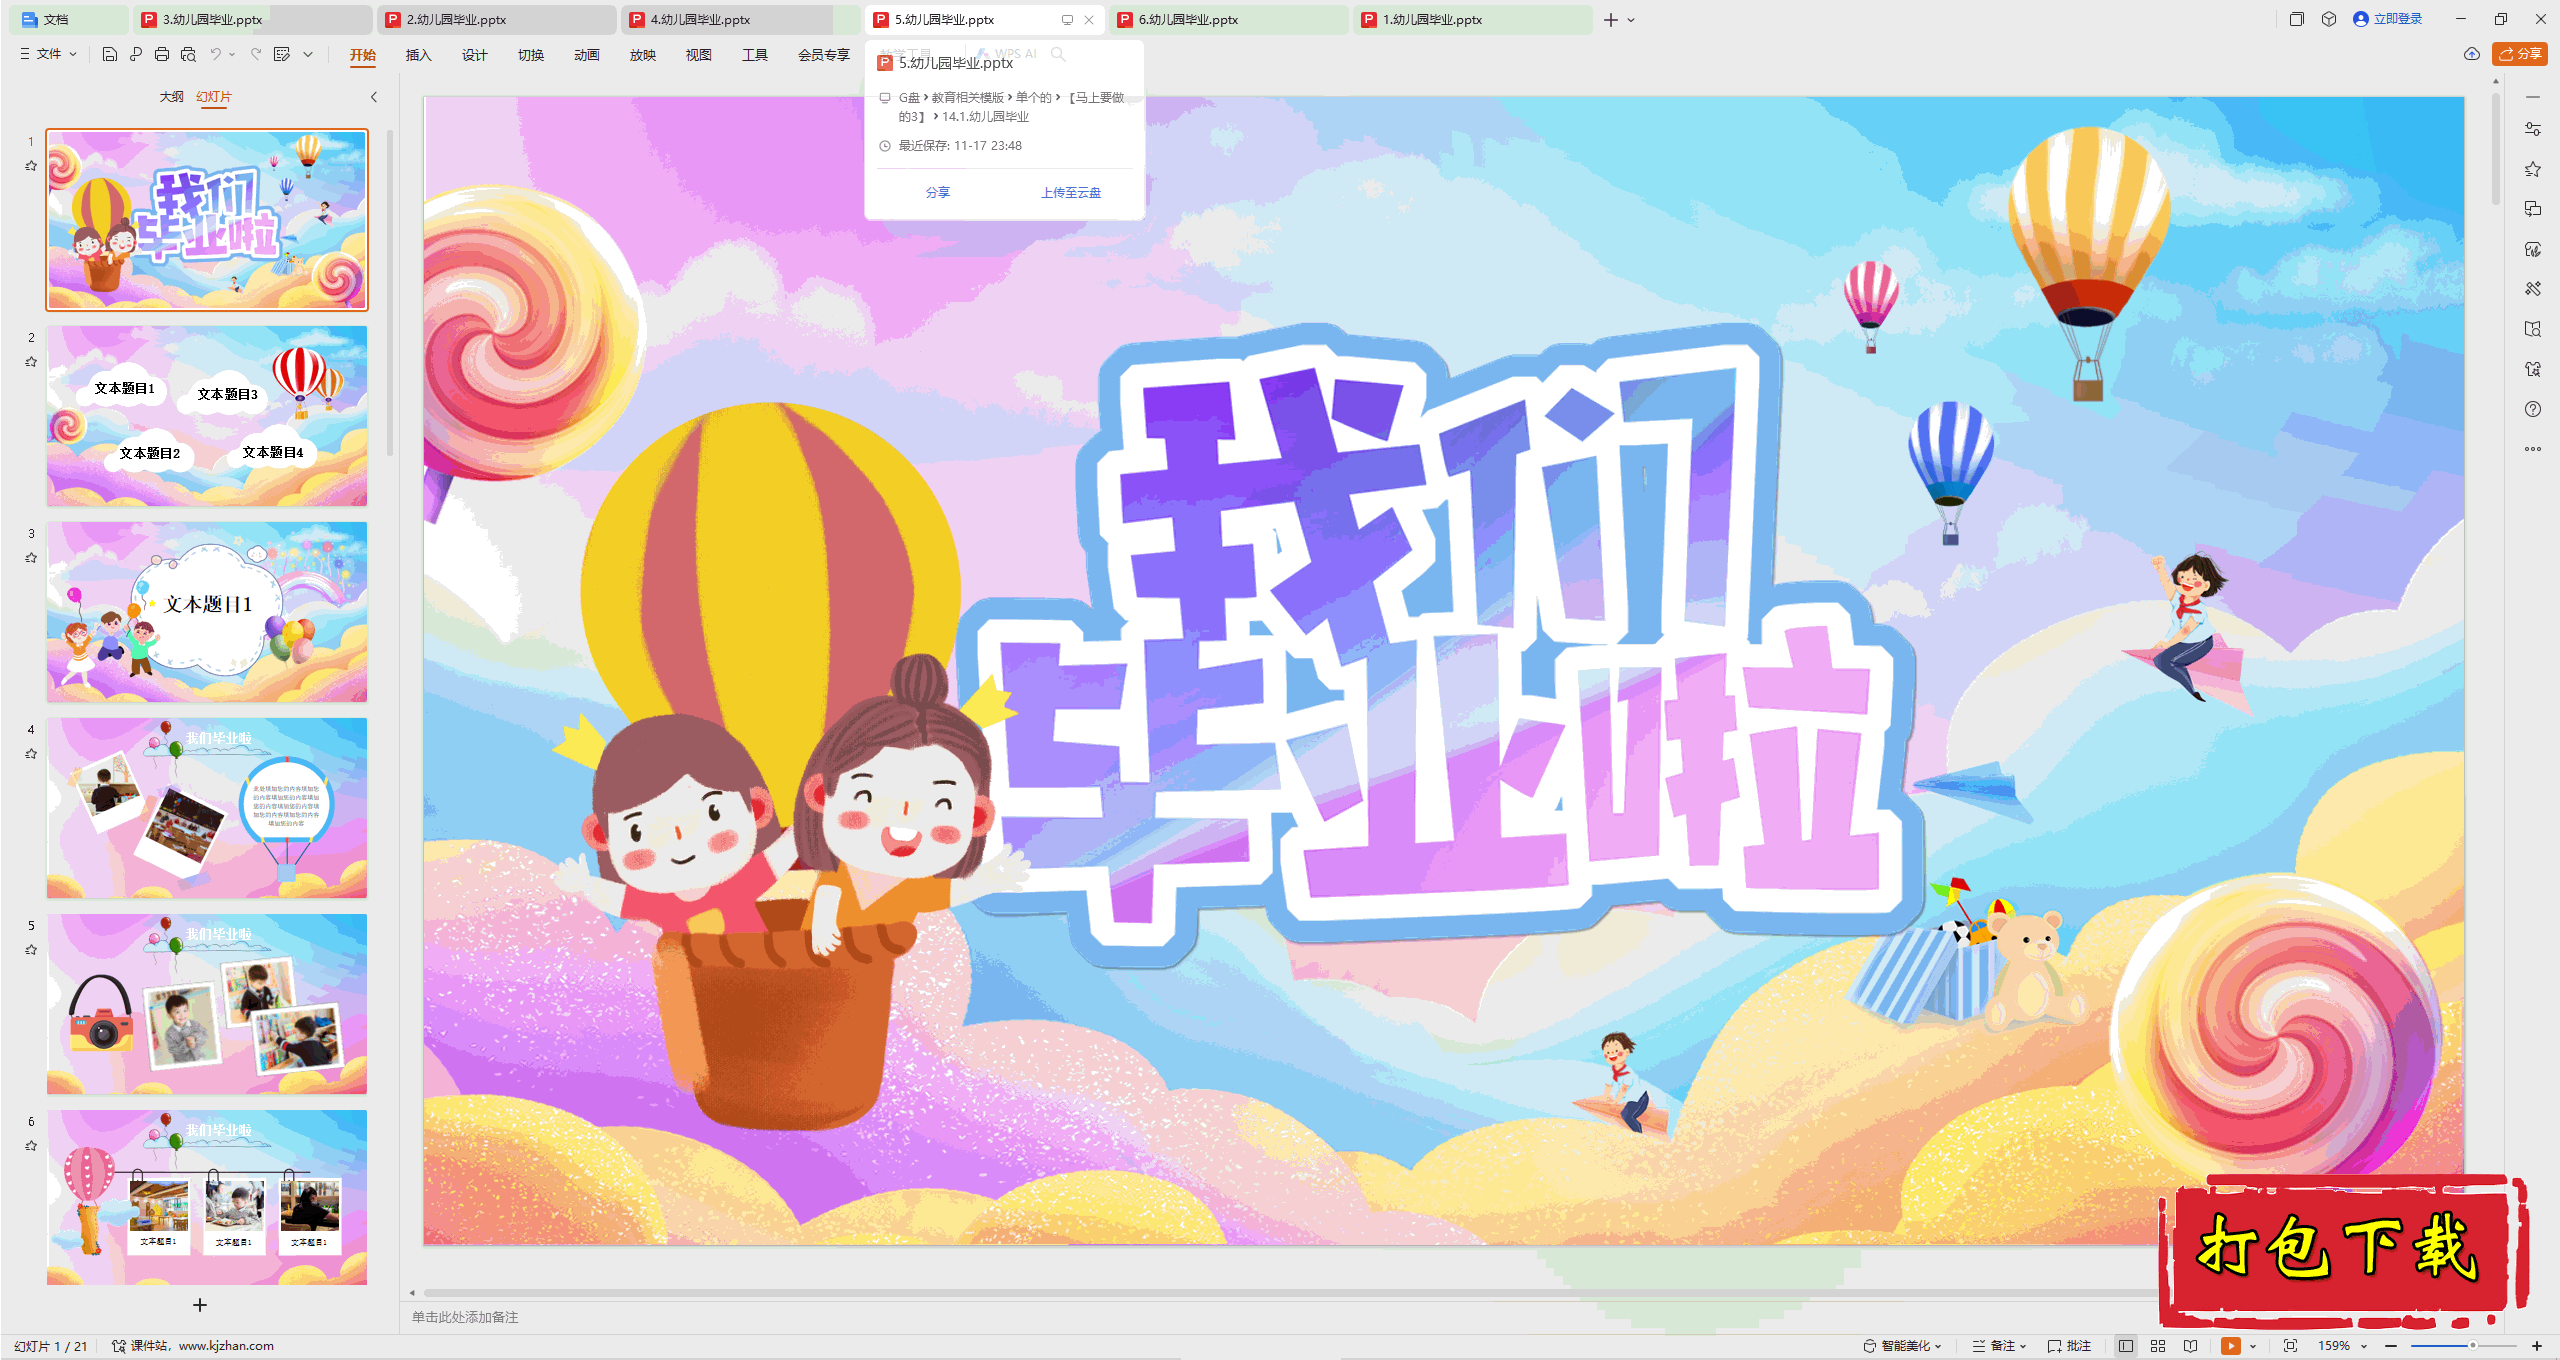Click the cloud upload icon beside Share button

(x=2471, y=54)
